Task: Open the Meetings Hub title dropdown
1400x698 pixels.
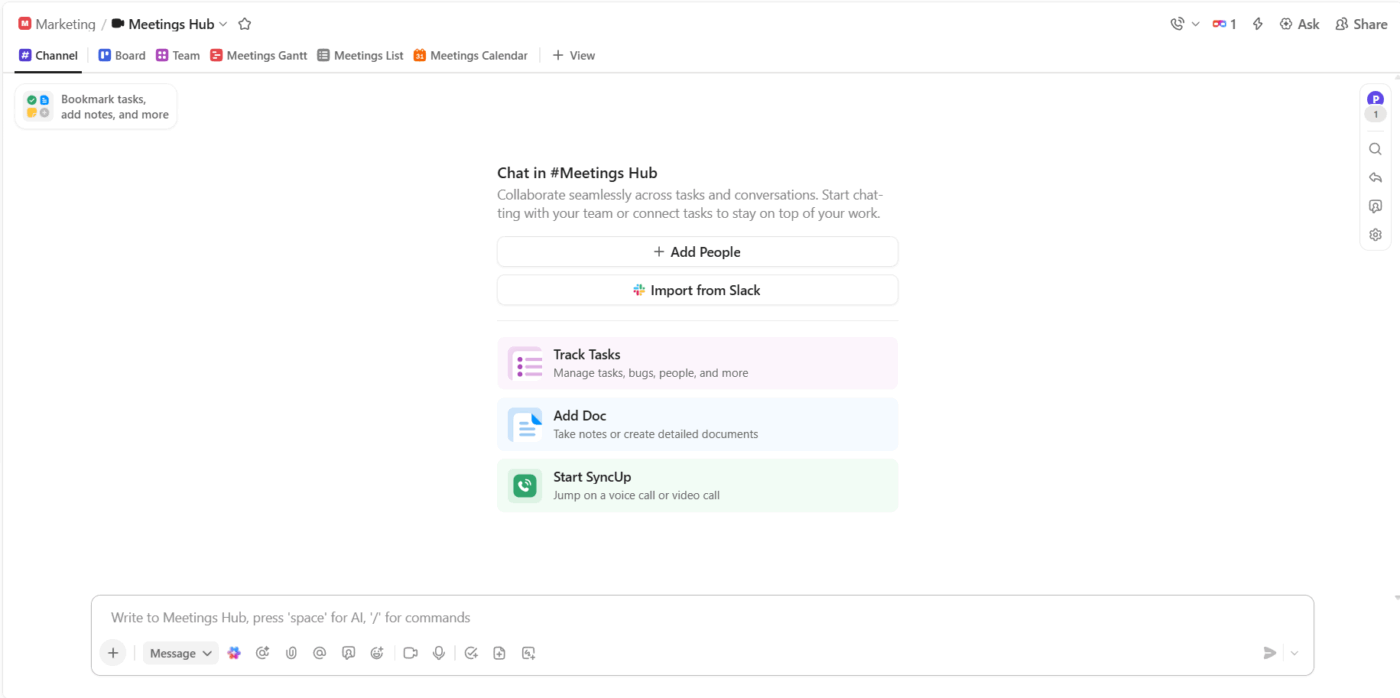Action: 222,23
